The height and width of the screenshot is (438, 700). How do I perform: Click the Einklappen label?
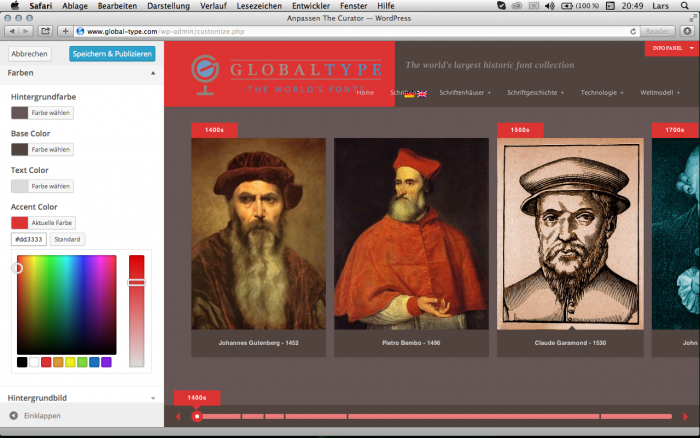coord(42,416)
